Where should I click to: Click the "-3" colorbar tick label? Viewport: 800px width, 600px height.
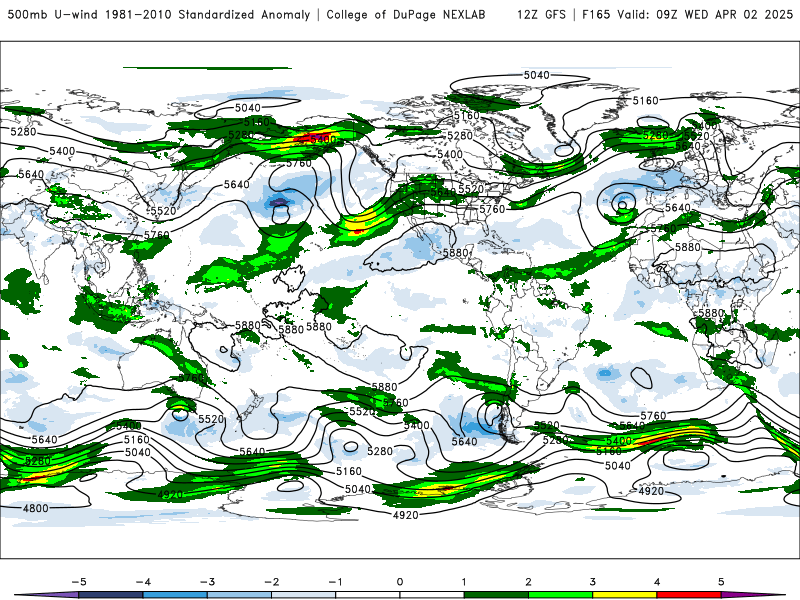pos(207,582)
